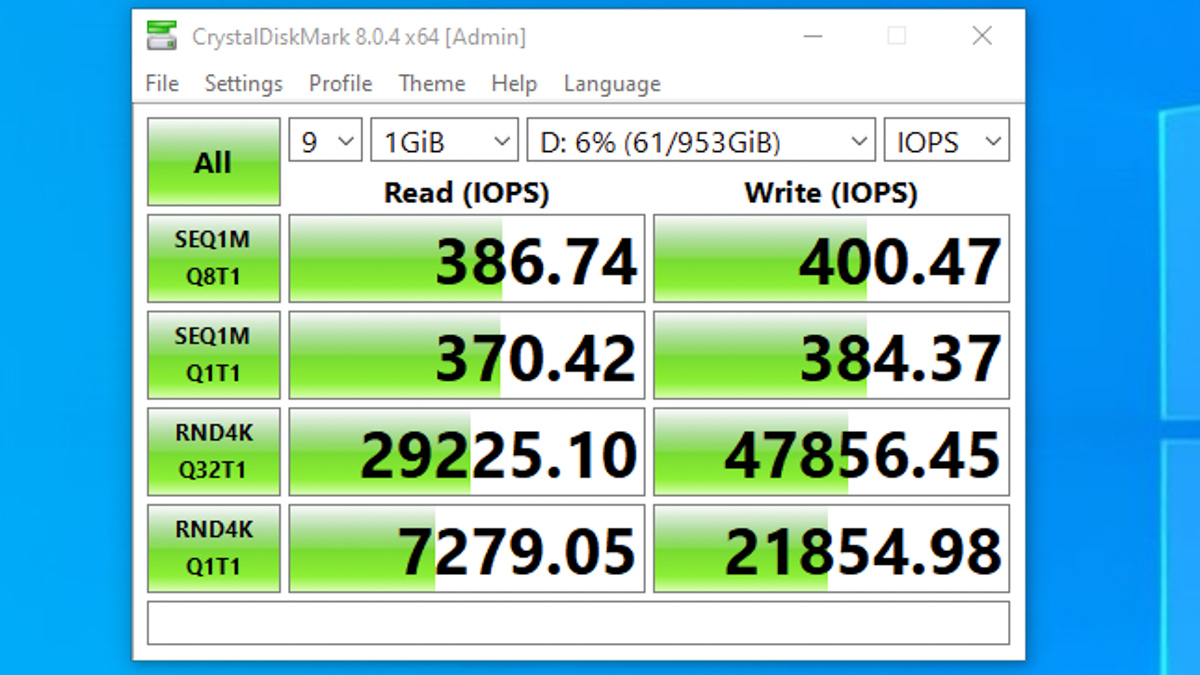Click the RND4K Q32T1 write value 47856.45
This screenshot has height=675, width=1200.
pos(831,451)
